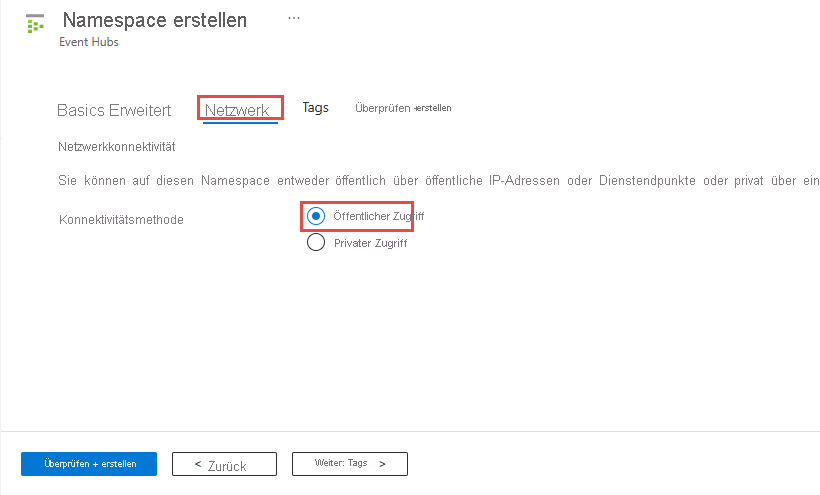820x495 pixels.
Task: Click the Netzwerkkonnektivität section heading
Action: (x=117, y=147)
